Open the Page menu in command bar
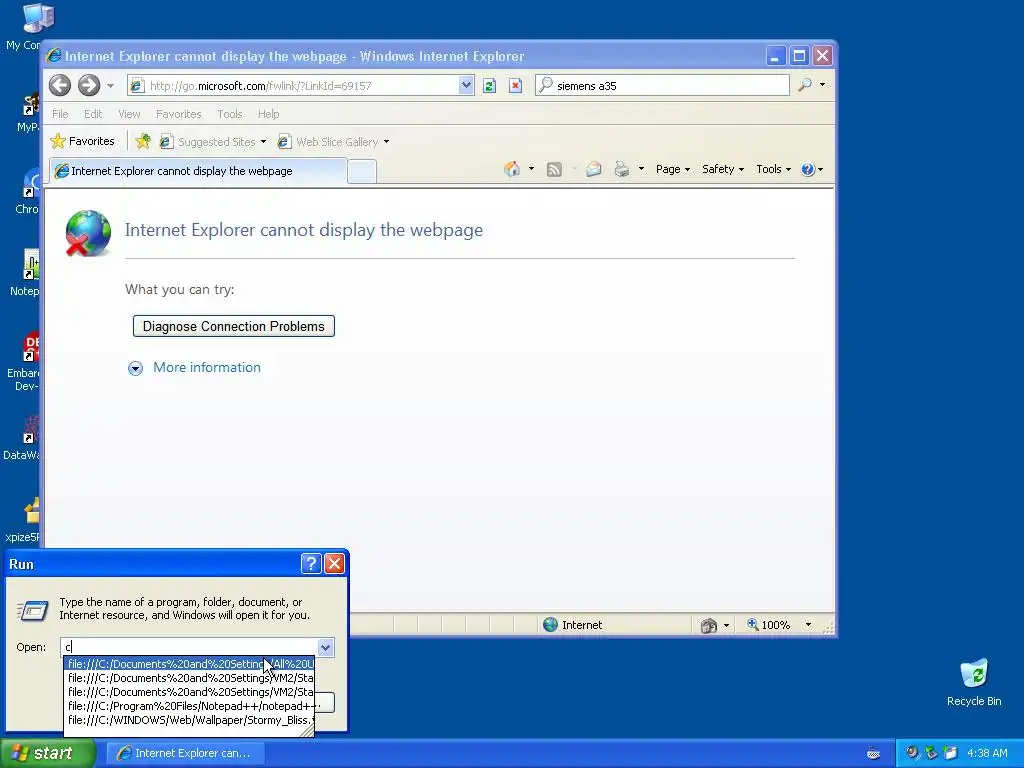 (673, 169)
